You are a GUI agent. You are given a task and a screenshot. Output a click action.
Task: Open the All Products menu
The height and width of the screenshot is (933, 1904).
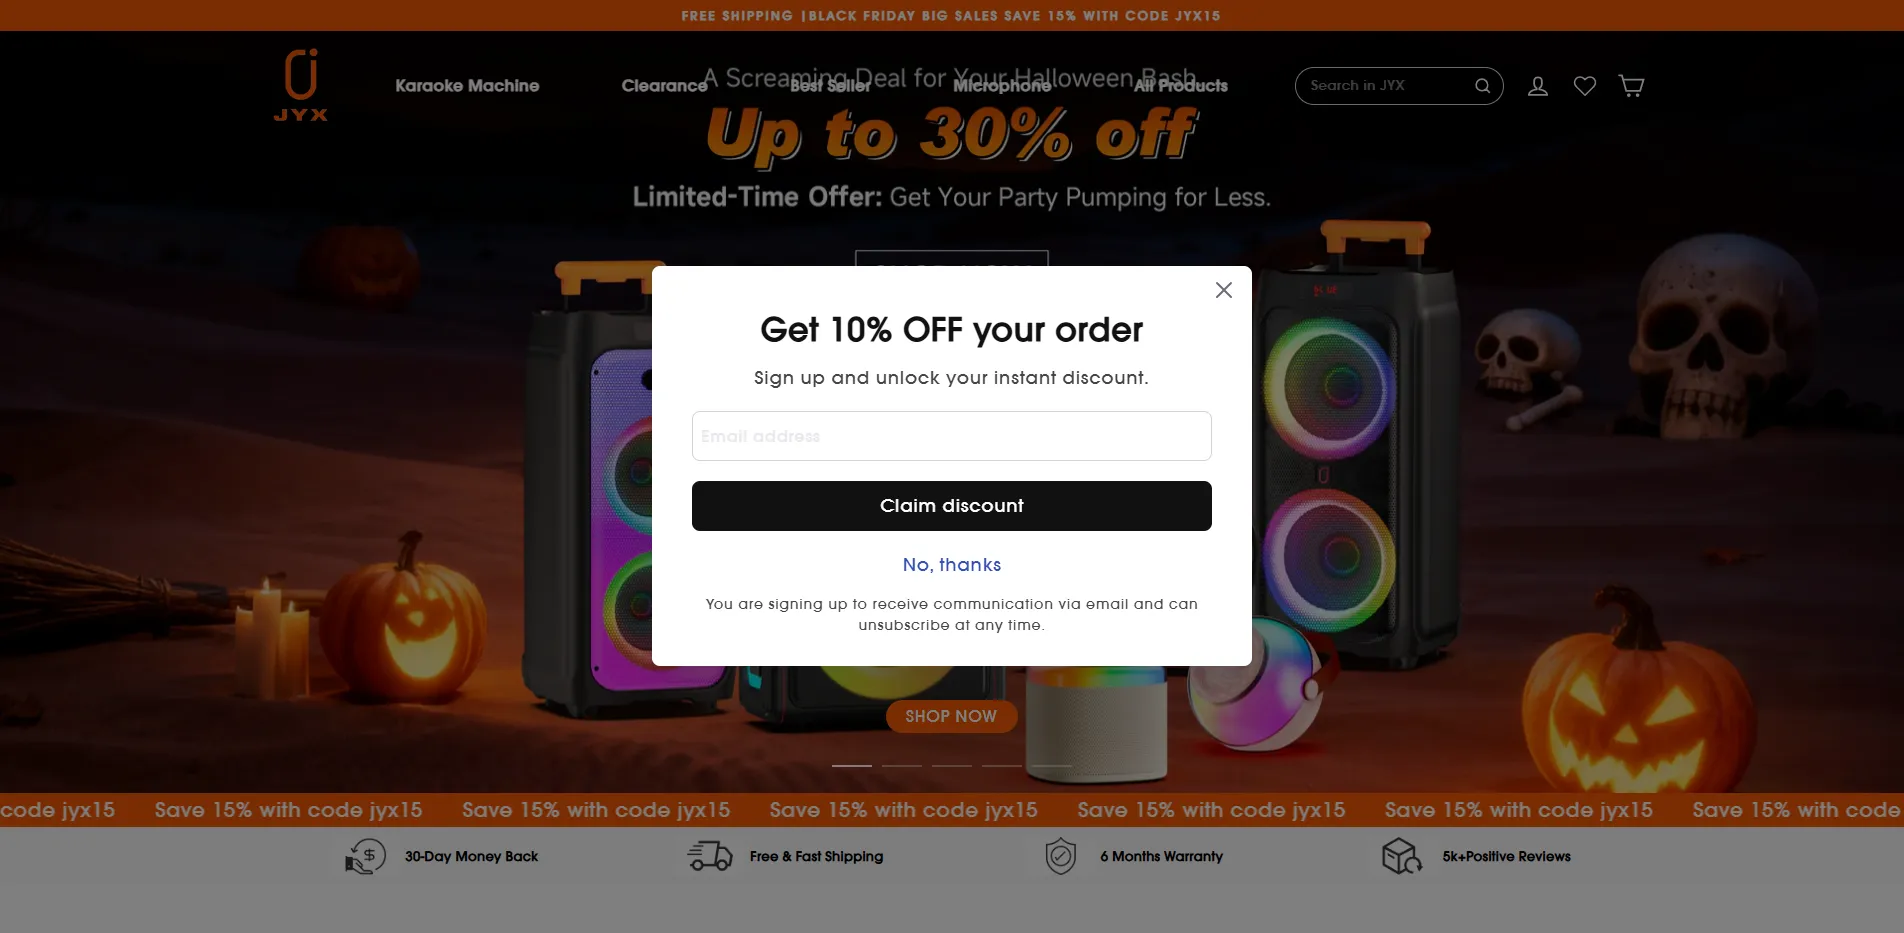click(x=1180, y=86)
